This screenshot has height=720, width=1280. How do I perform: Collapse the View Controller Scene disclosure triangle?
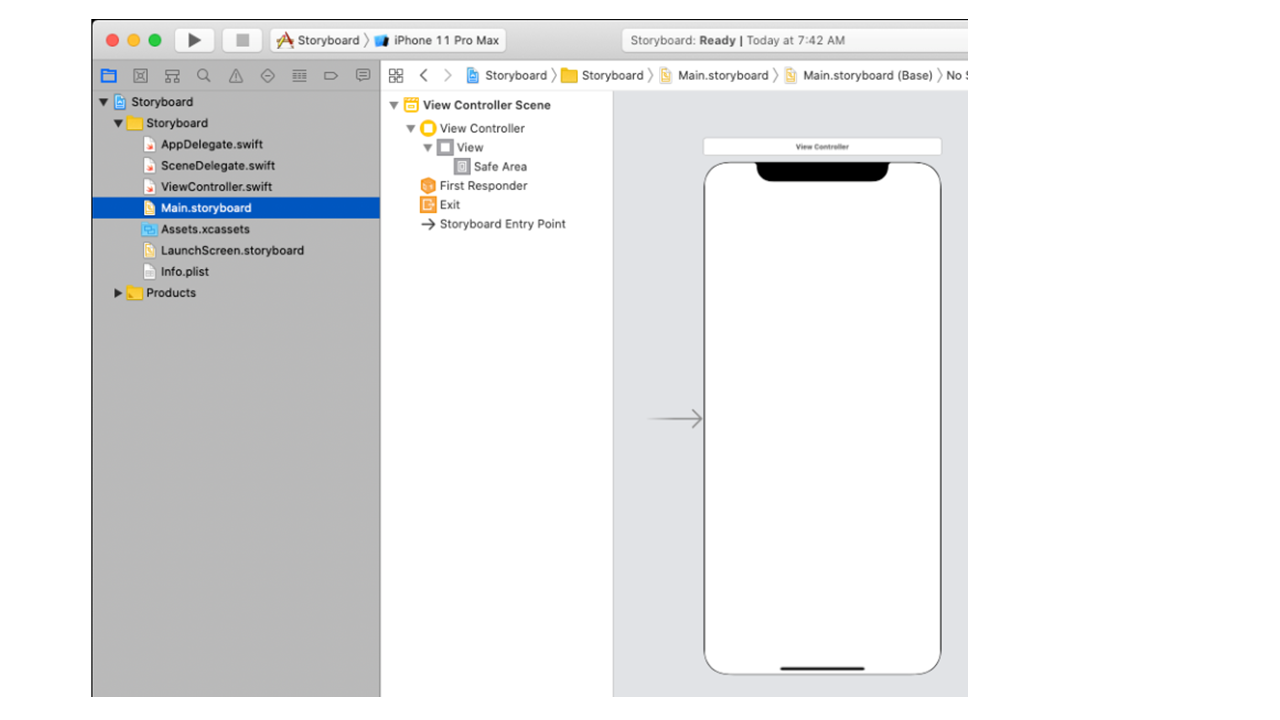(394, 105)
